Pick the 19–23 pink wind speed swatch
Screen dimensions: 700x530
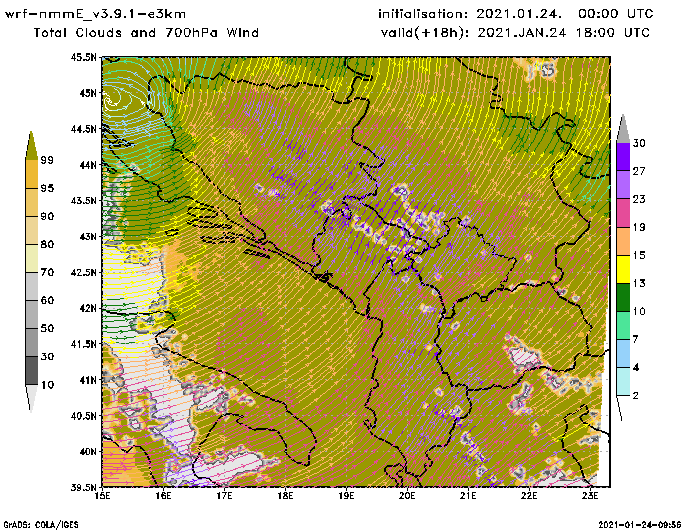(x=623, y=213)
